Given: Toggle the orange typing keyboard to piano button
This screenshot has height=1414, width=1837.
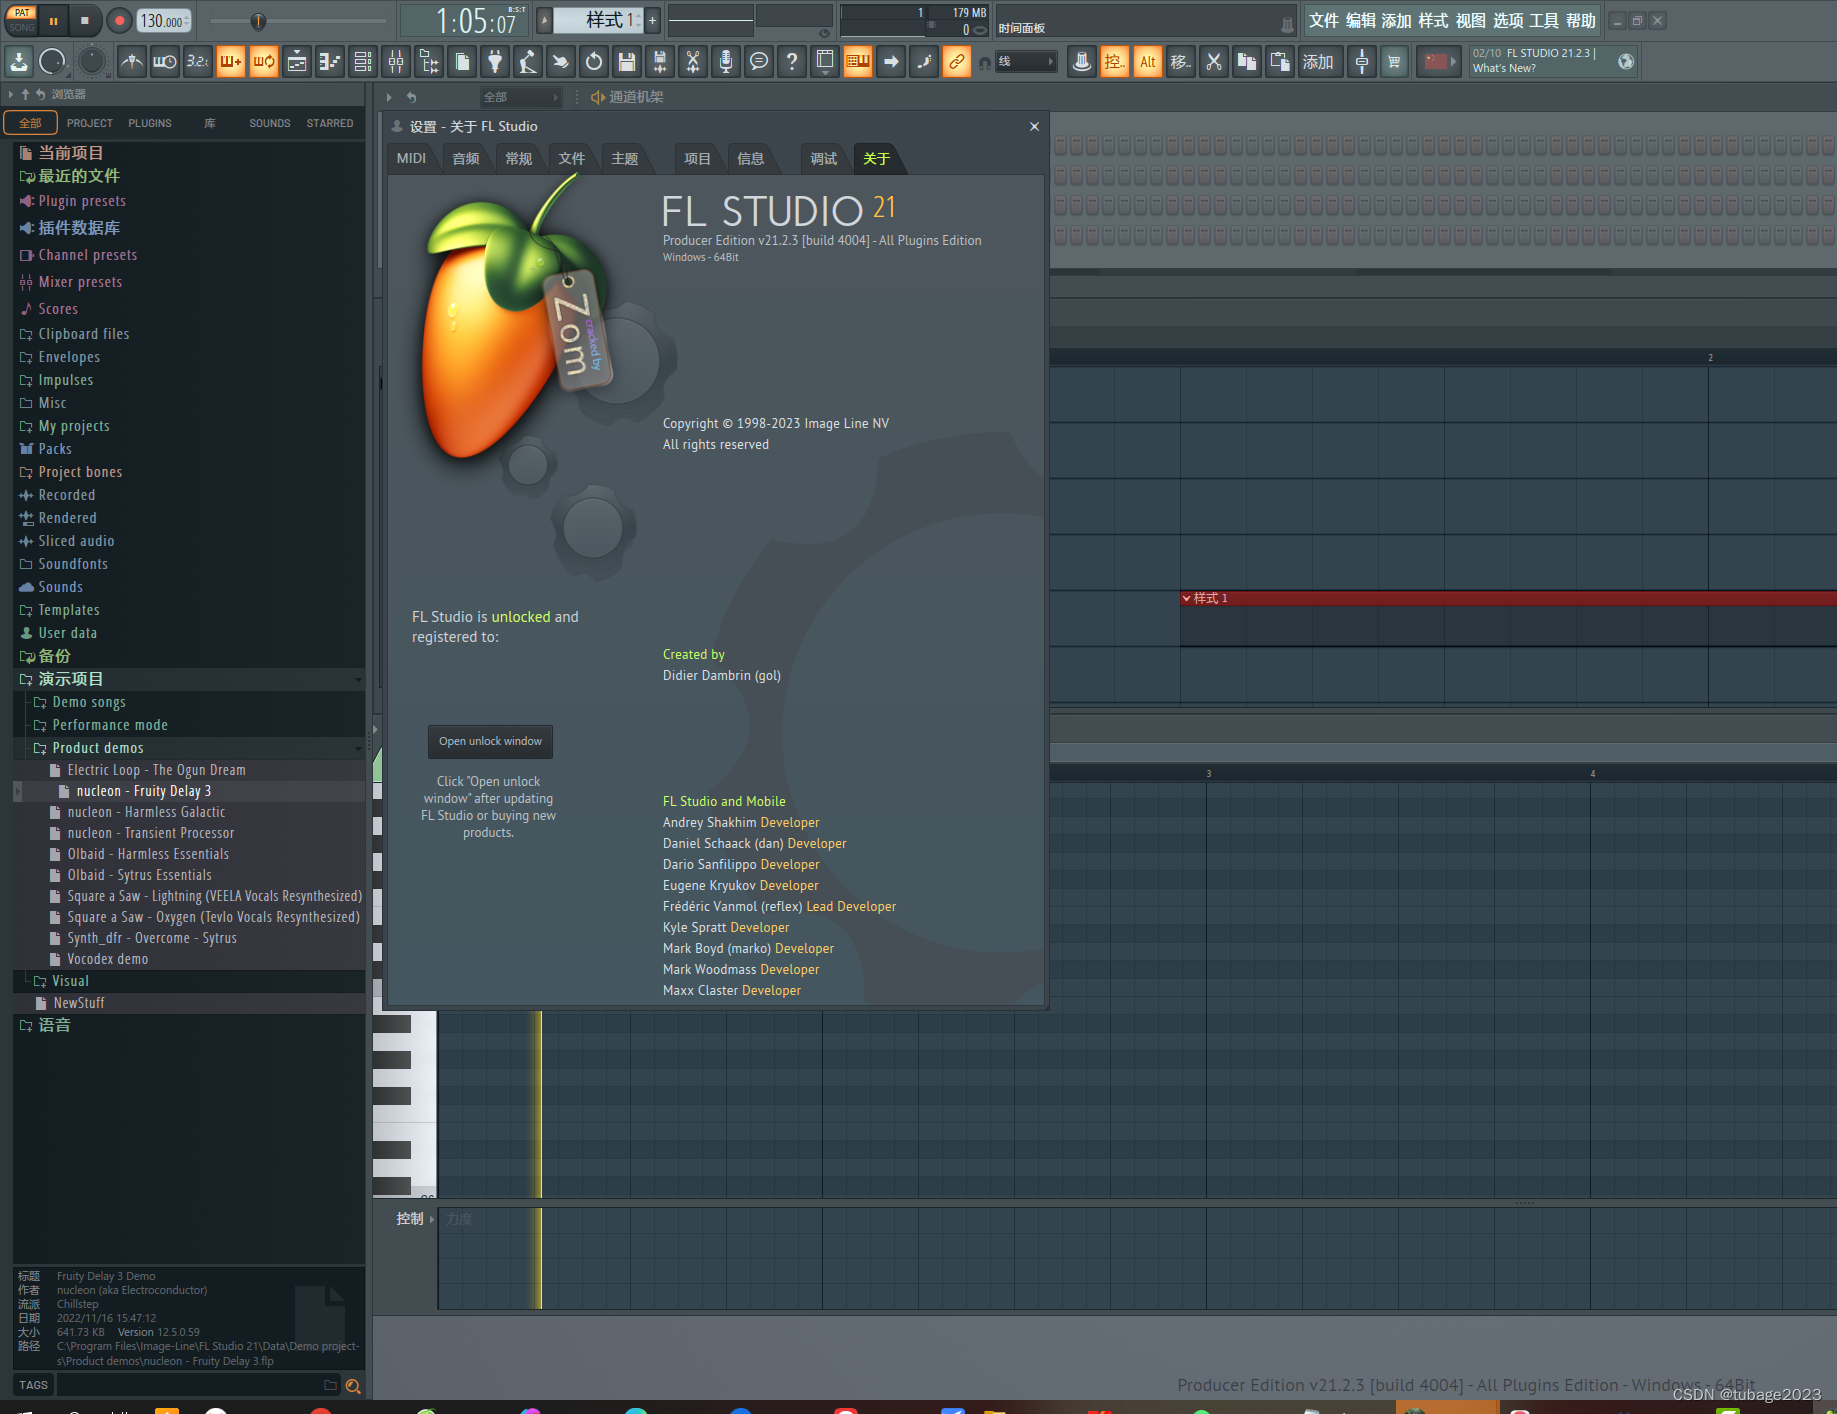Looking at the screenshot, I should [x=858, y=62].
